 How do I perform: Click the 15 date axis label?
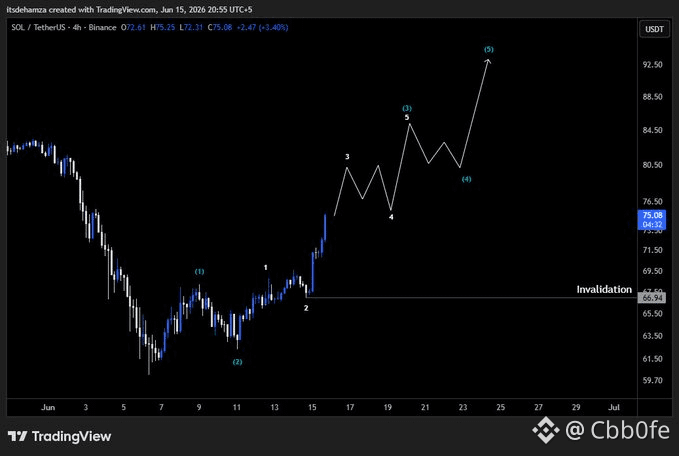[312, 407]
